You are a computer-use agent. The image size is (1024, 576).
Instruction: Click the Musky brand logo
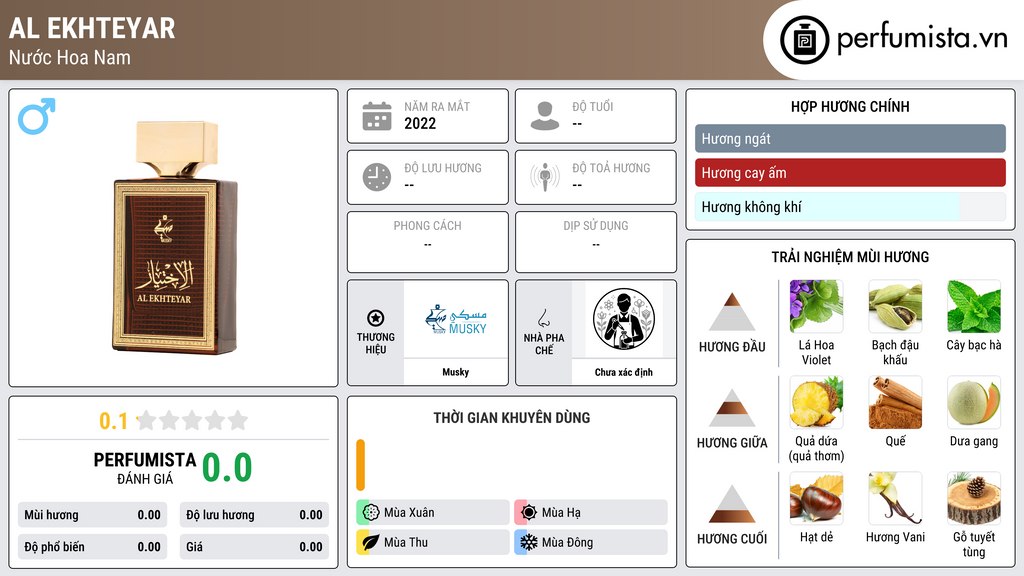click(x=456, y=319)
